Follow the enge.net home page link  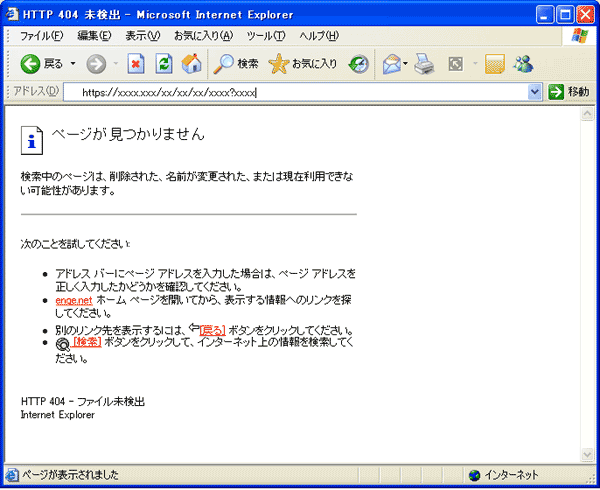74,300
